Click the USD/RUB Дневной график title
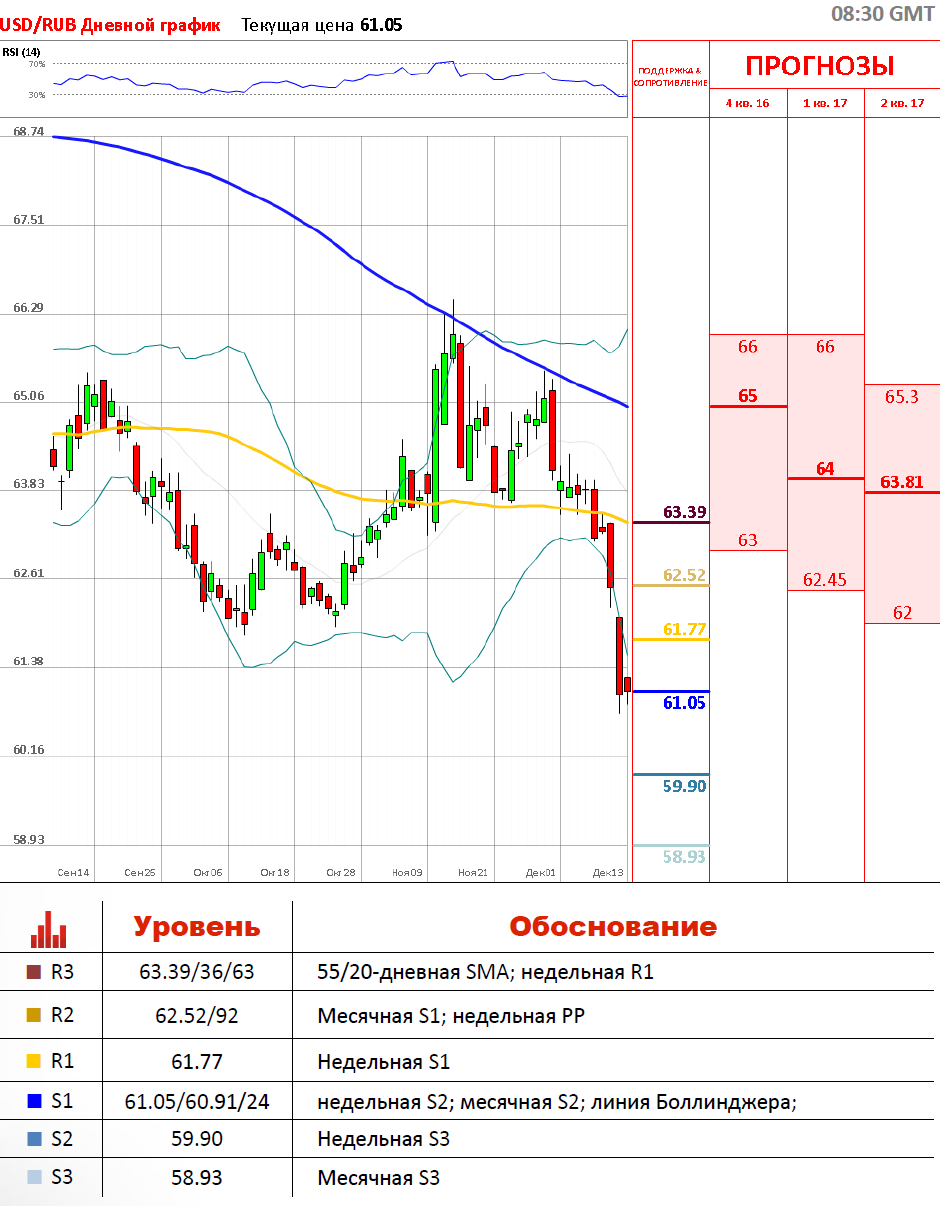The height and width of the screenshot is (1209, 940). (110, 25)
